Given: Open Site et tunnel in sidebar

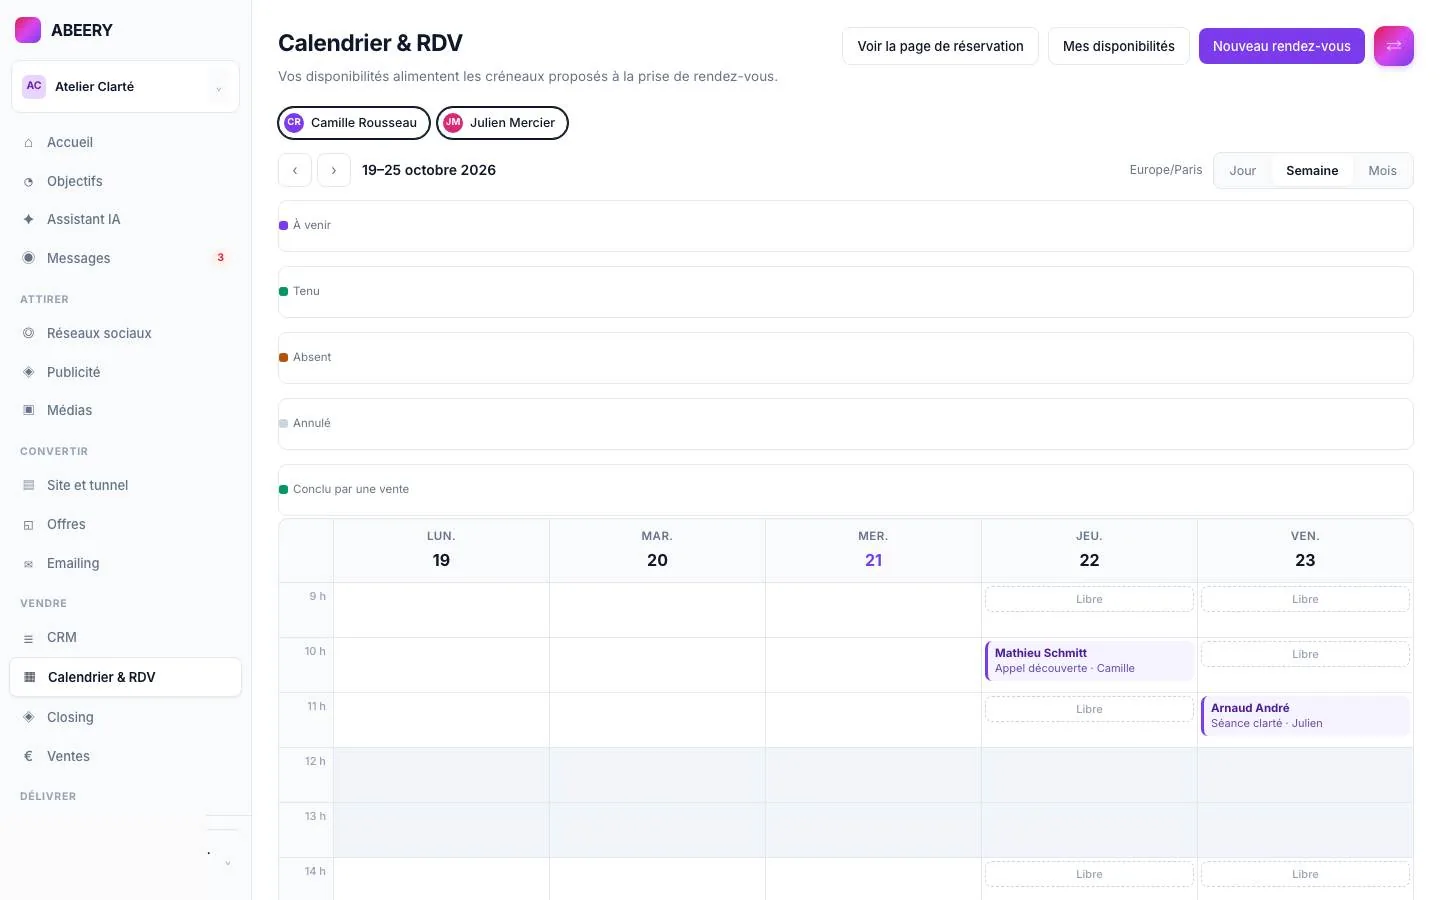Looking at the screenshot, I should click(x=125, y=485).
